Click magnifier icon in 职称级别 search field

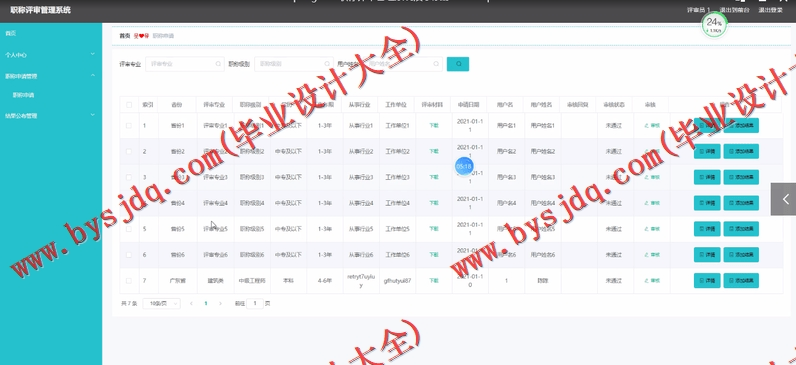pyautogui.click(x=327, y=64)
